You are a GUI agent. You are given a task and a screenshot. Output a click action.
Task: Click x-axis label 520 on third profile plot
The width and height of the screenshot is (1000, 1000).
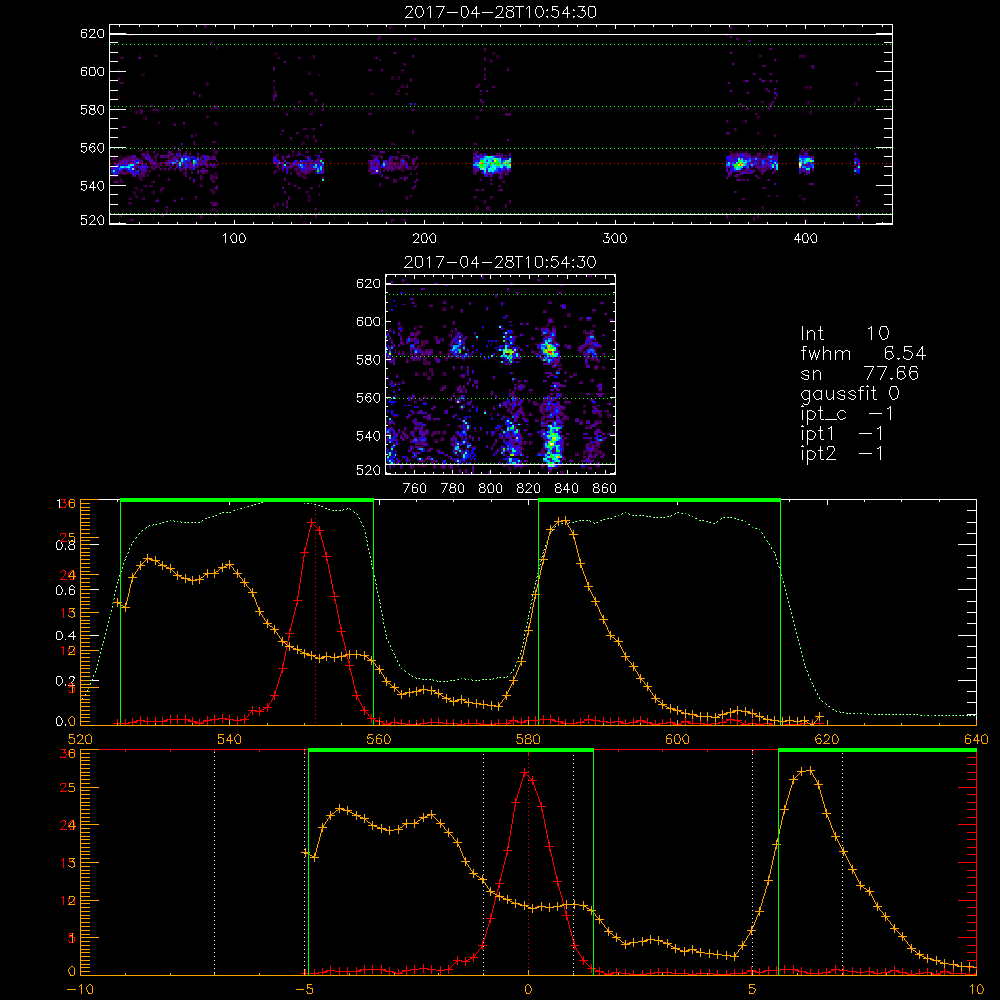point(80,739)
